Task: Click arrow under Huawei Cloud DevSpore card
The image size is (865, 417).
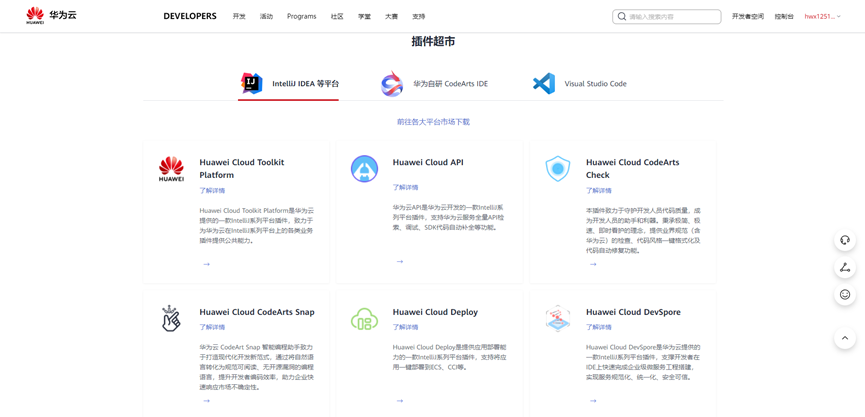Action: [593, 401]
